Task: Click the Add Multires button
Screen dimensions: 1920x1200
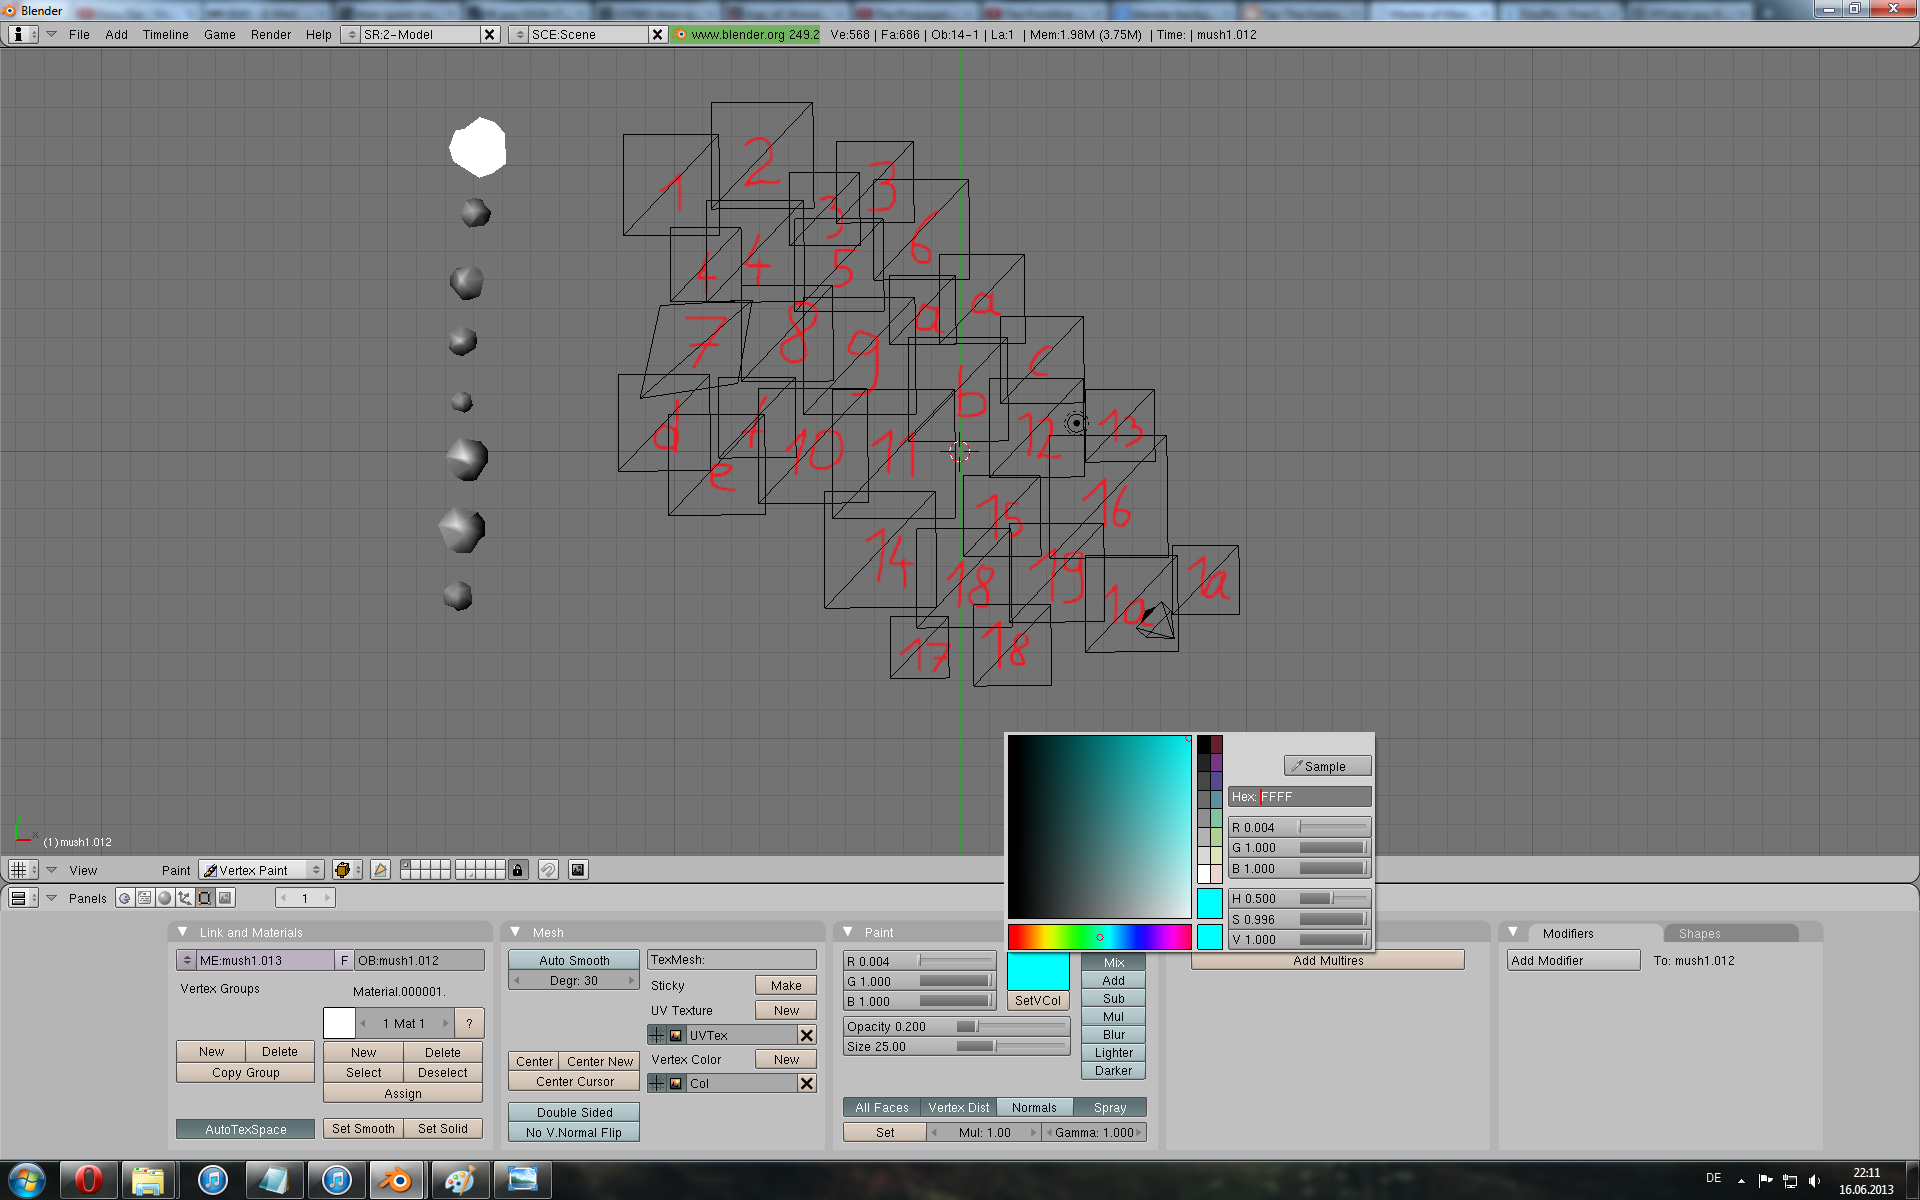Action: pyautogui.click(x=1328, y=960)
